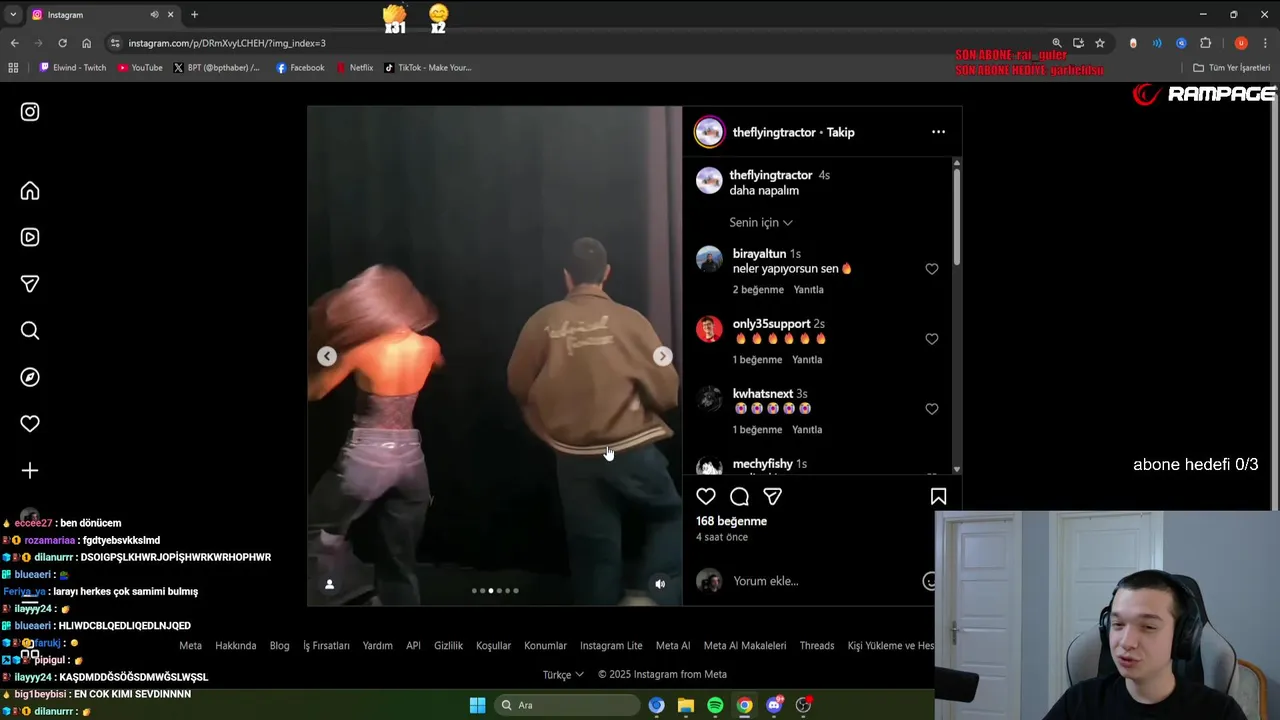
Task: Expand the 'Senin için' comment sort dropdown
Action: 761,222
